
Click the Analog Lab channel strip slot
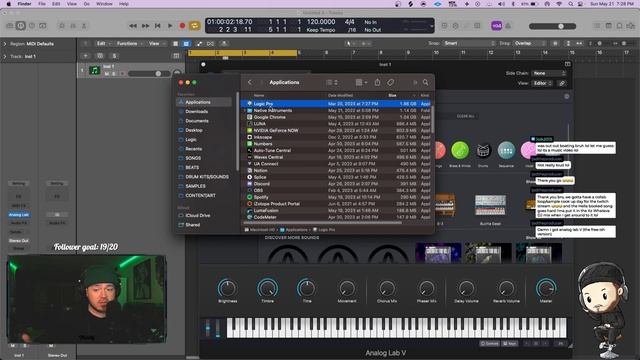(19, 215)
